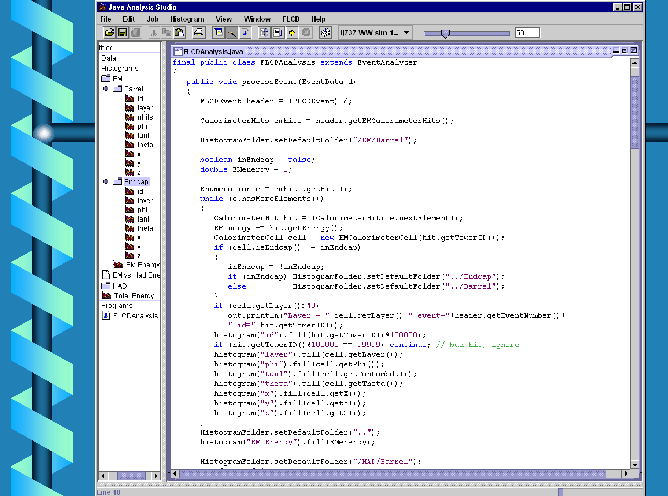Click the Paste clipboard toolbar icon

[177, 33]
